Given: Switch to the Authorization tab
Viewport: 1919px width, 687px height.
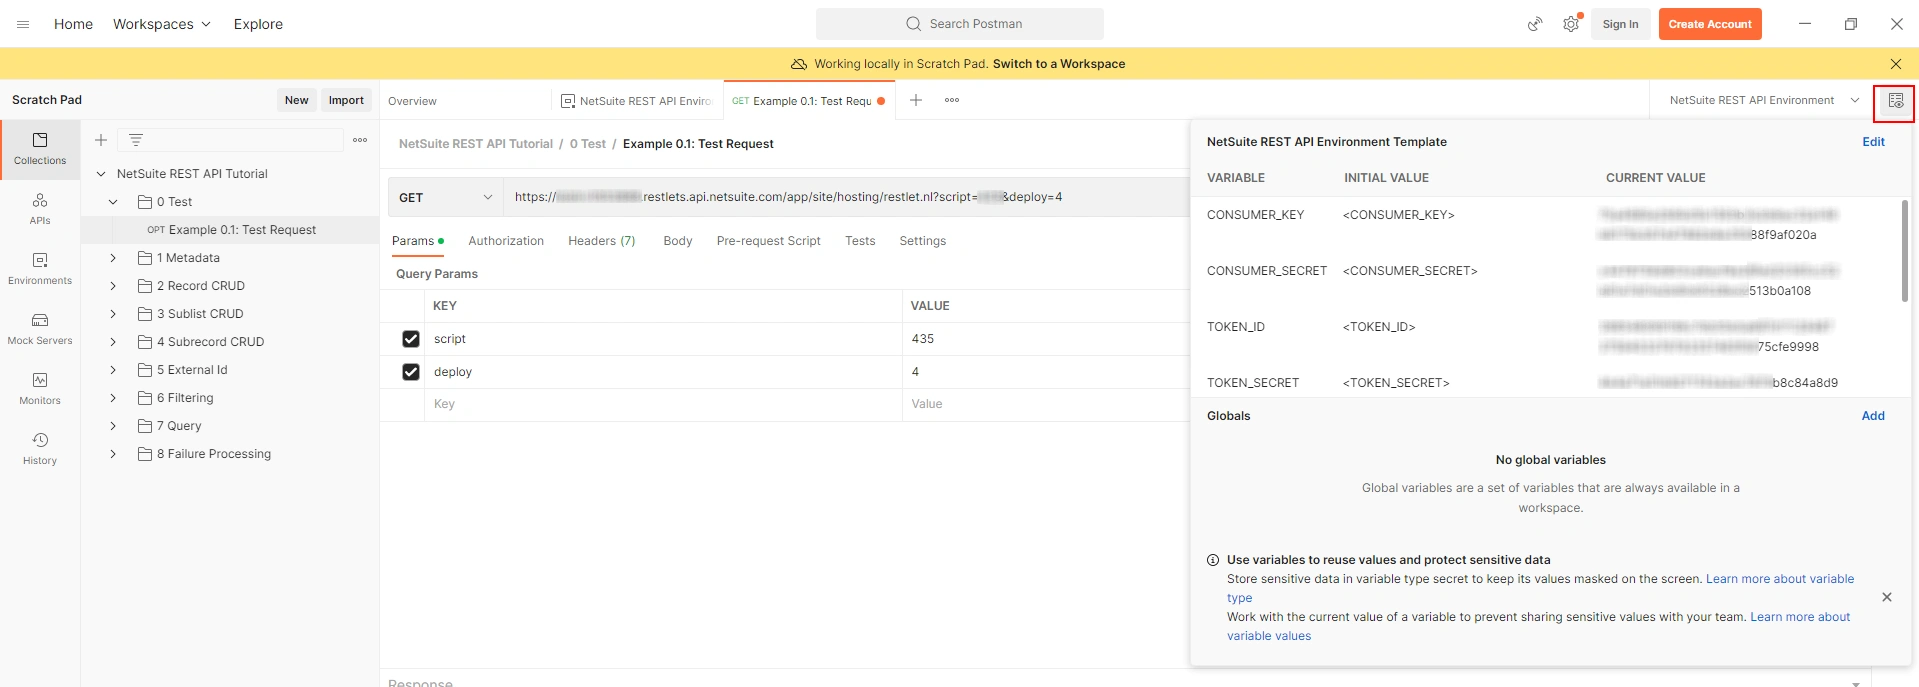Looking at the screenshot, I should pyautogui.click(x=506, y=241).
